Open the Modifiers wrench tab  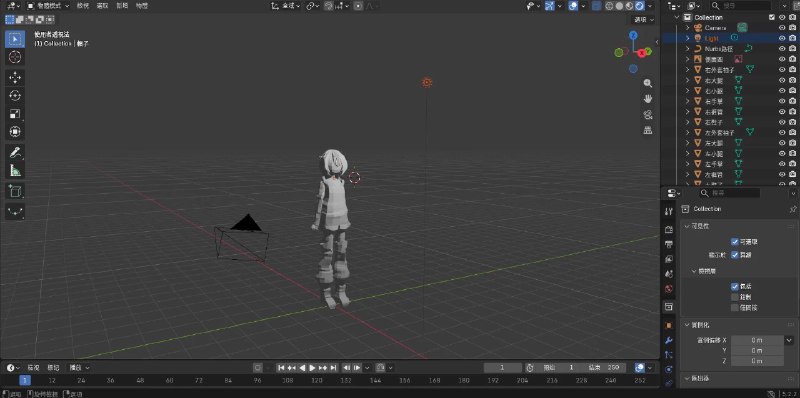669,340
